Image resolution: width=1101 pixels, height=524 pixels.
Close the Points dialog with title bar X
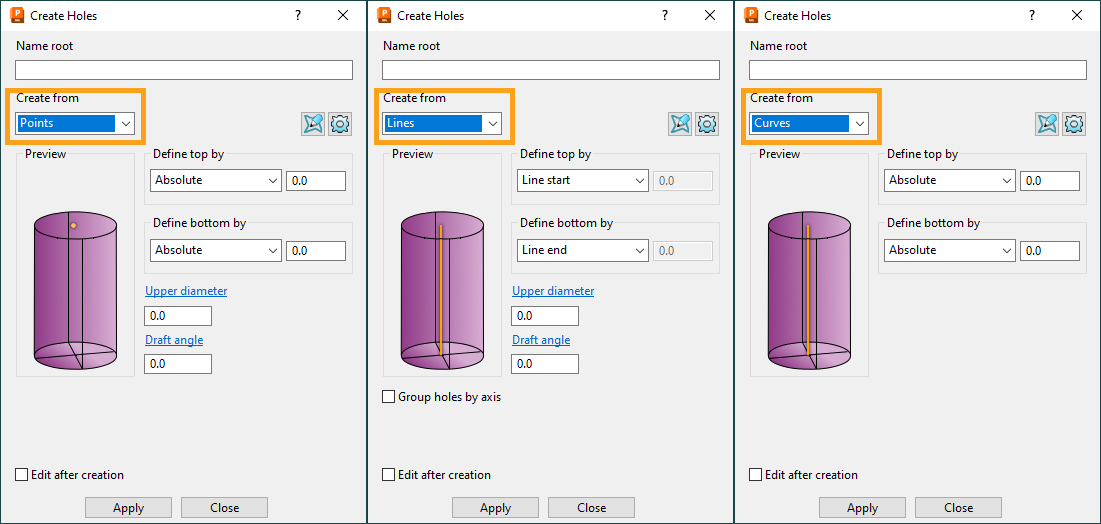pyautogui.click(x=343, y=15)
